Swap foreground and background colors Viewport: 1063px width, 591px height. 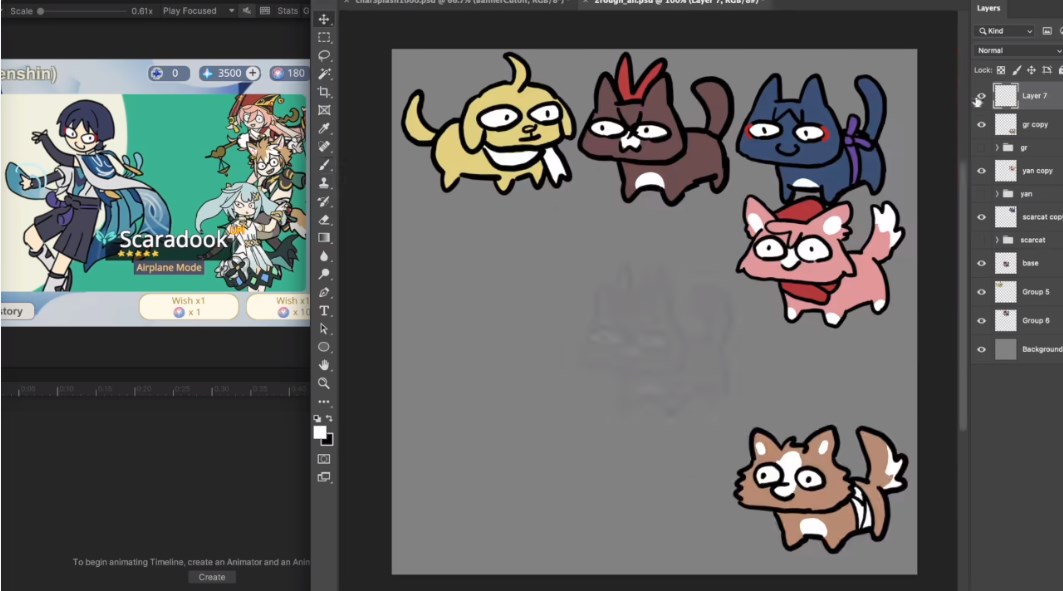pos(329,419)
